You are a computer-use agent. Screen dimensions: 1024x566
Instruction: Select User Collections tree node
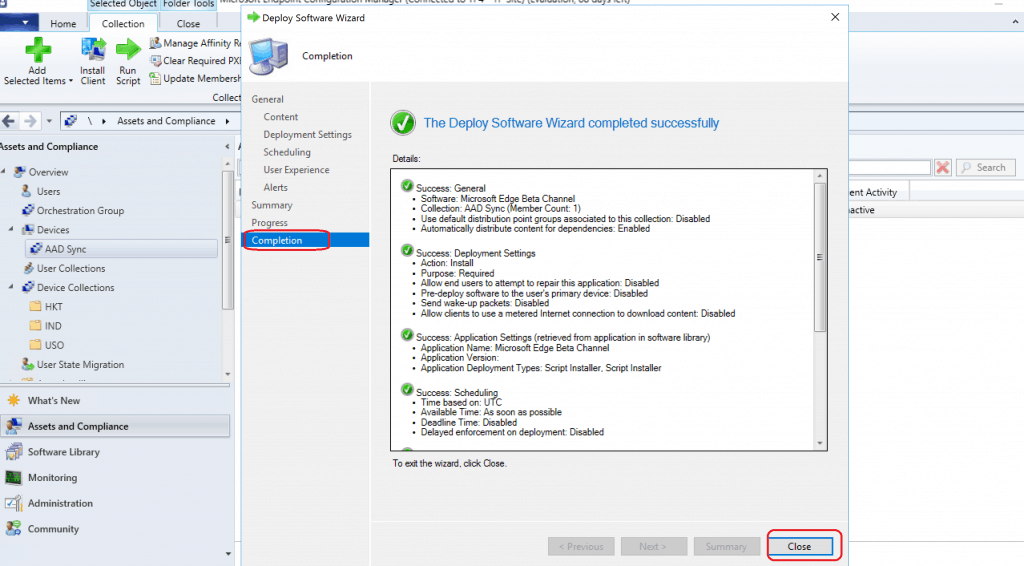click(x=71, y=268)
